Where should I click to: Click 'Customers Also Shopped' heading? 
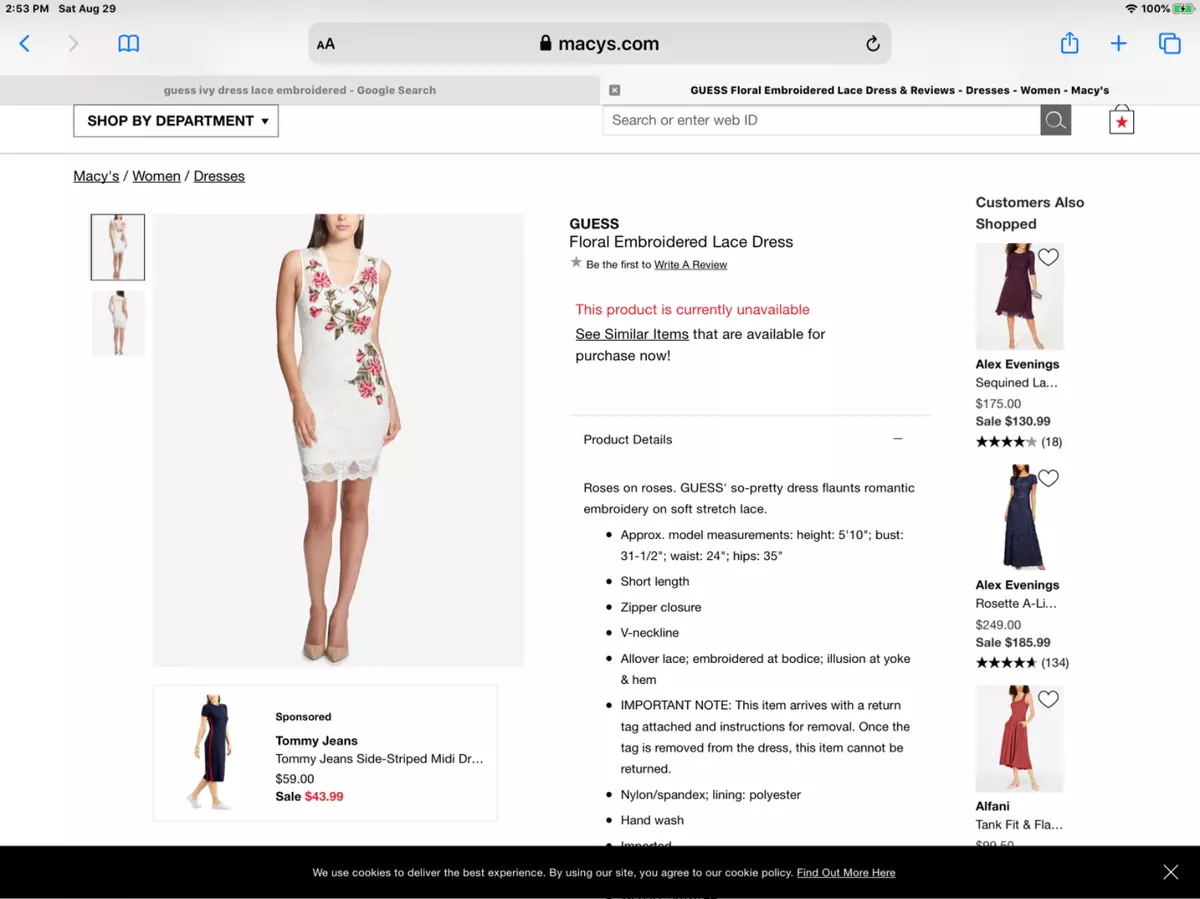[x=1030, y=213]
